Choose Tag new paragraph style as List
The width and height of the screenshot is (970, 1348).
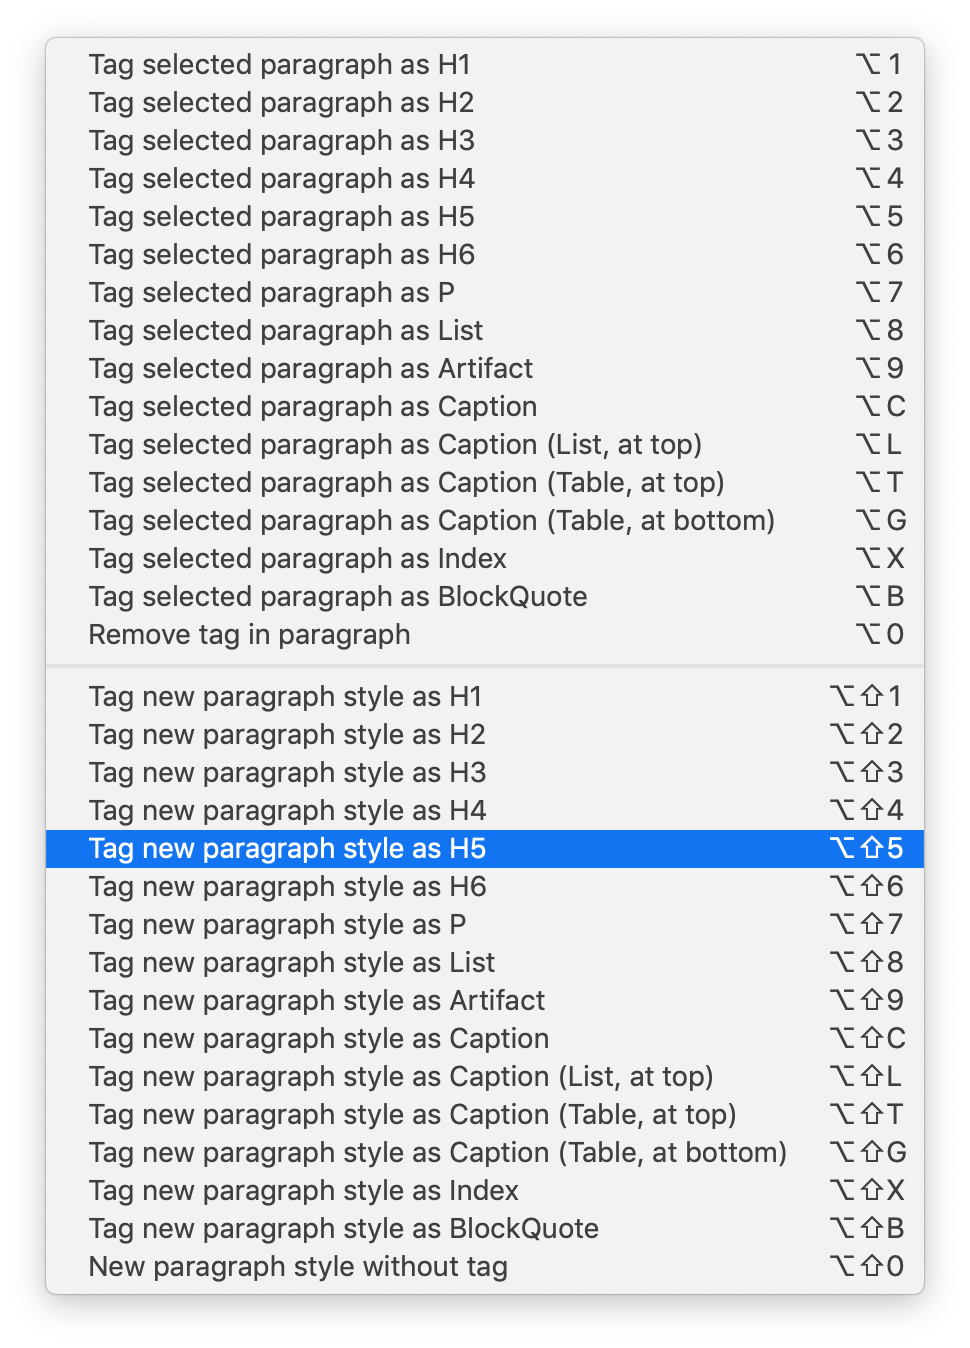pos(485,962)
